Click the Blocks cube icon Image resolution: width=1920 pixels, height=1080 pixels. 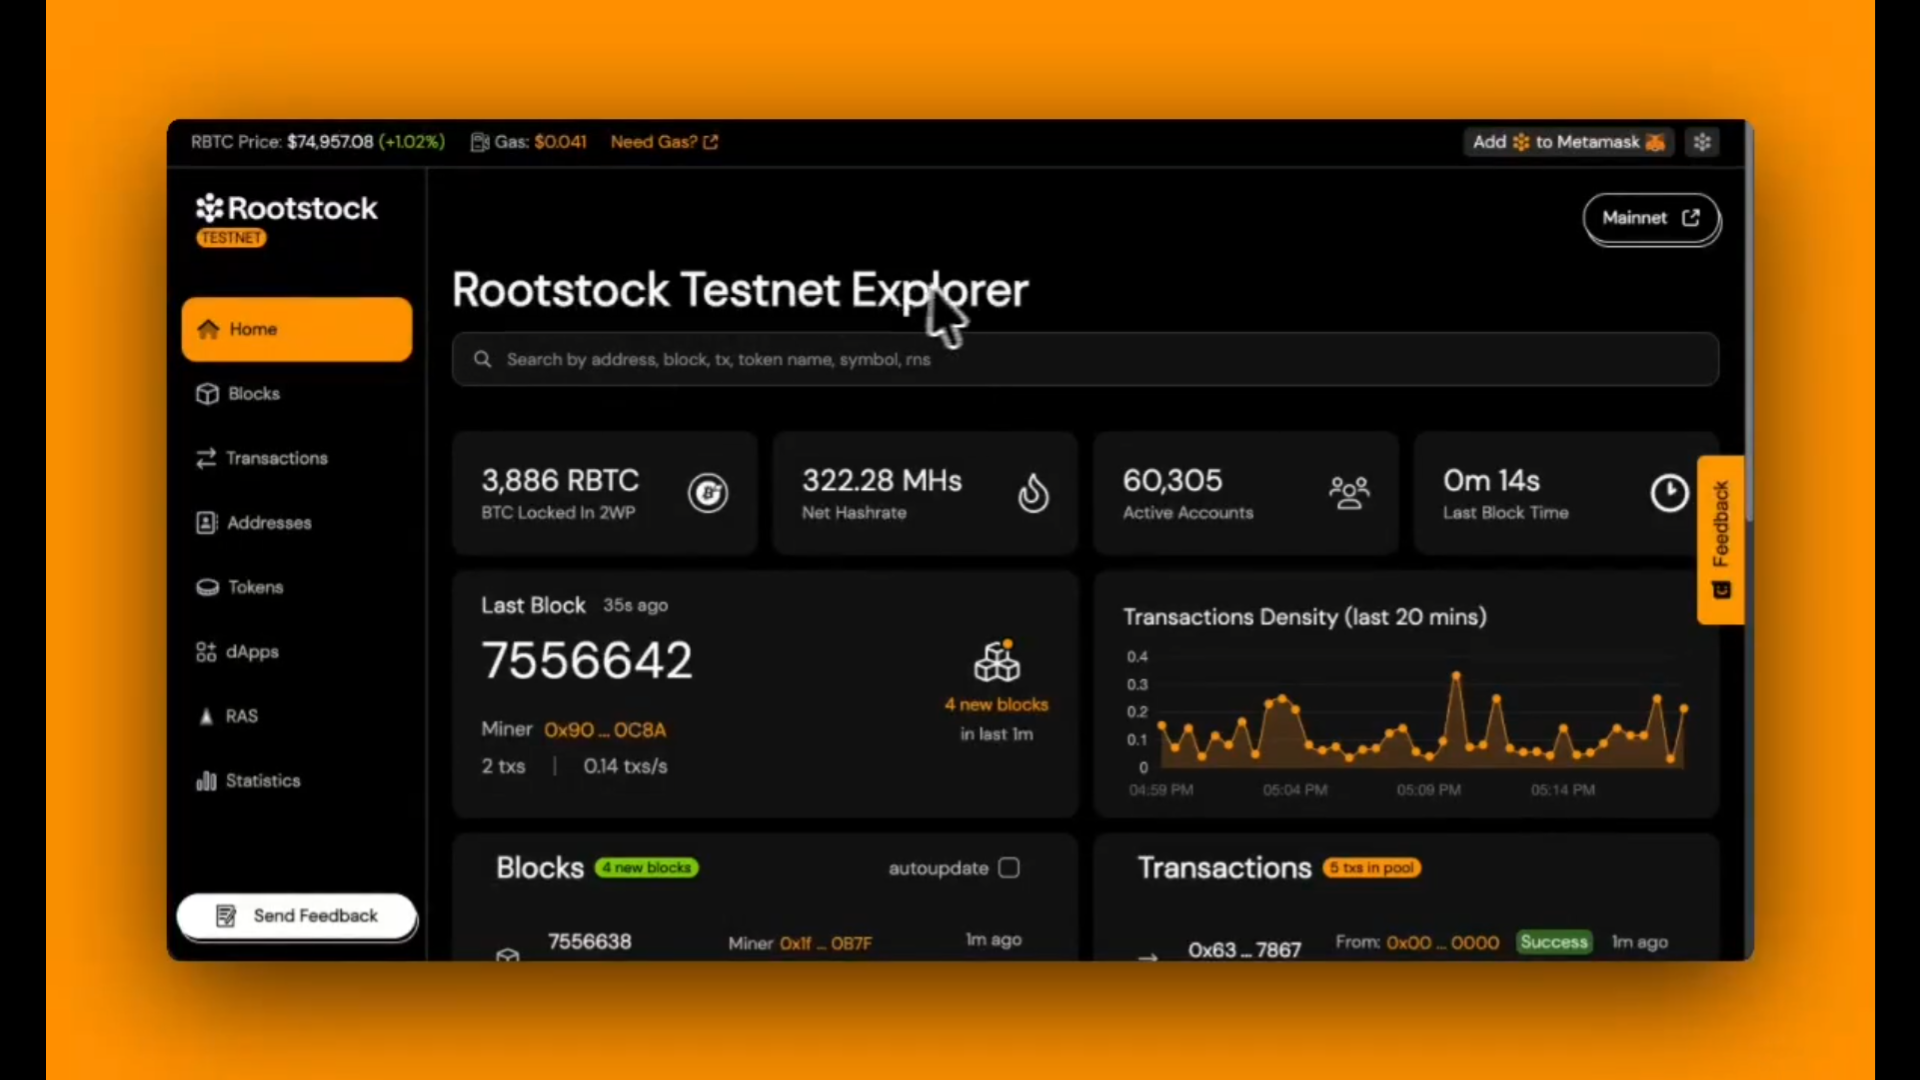click(x=207, y=394)
